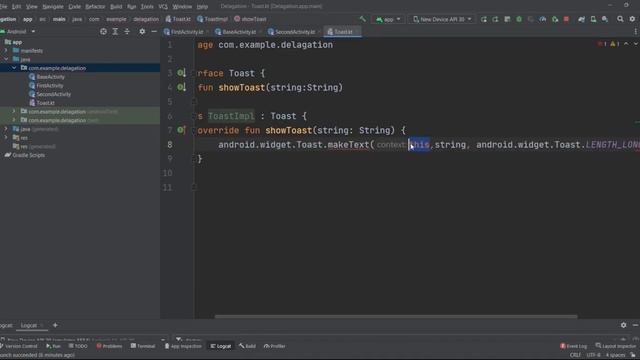Open Version Control tool window

(18, 346)
